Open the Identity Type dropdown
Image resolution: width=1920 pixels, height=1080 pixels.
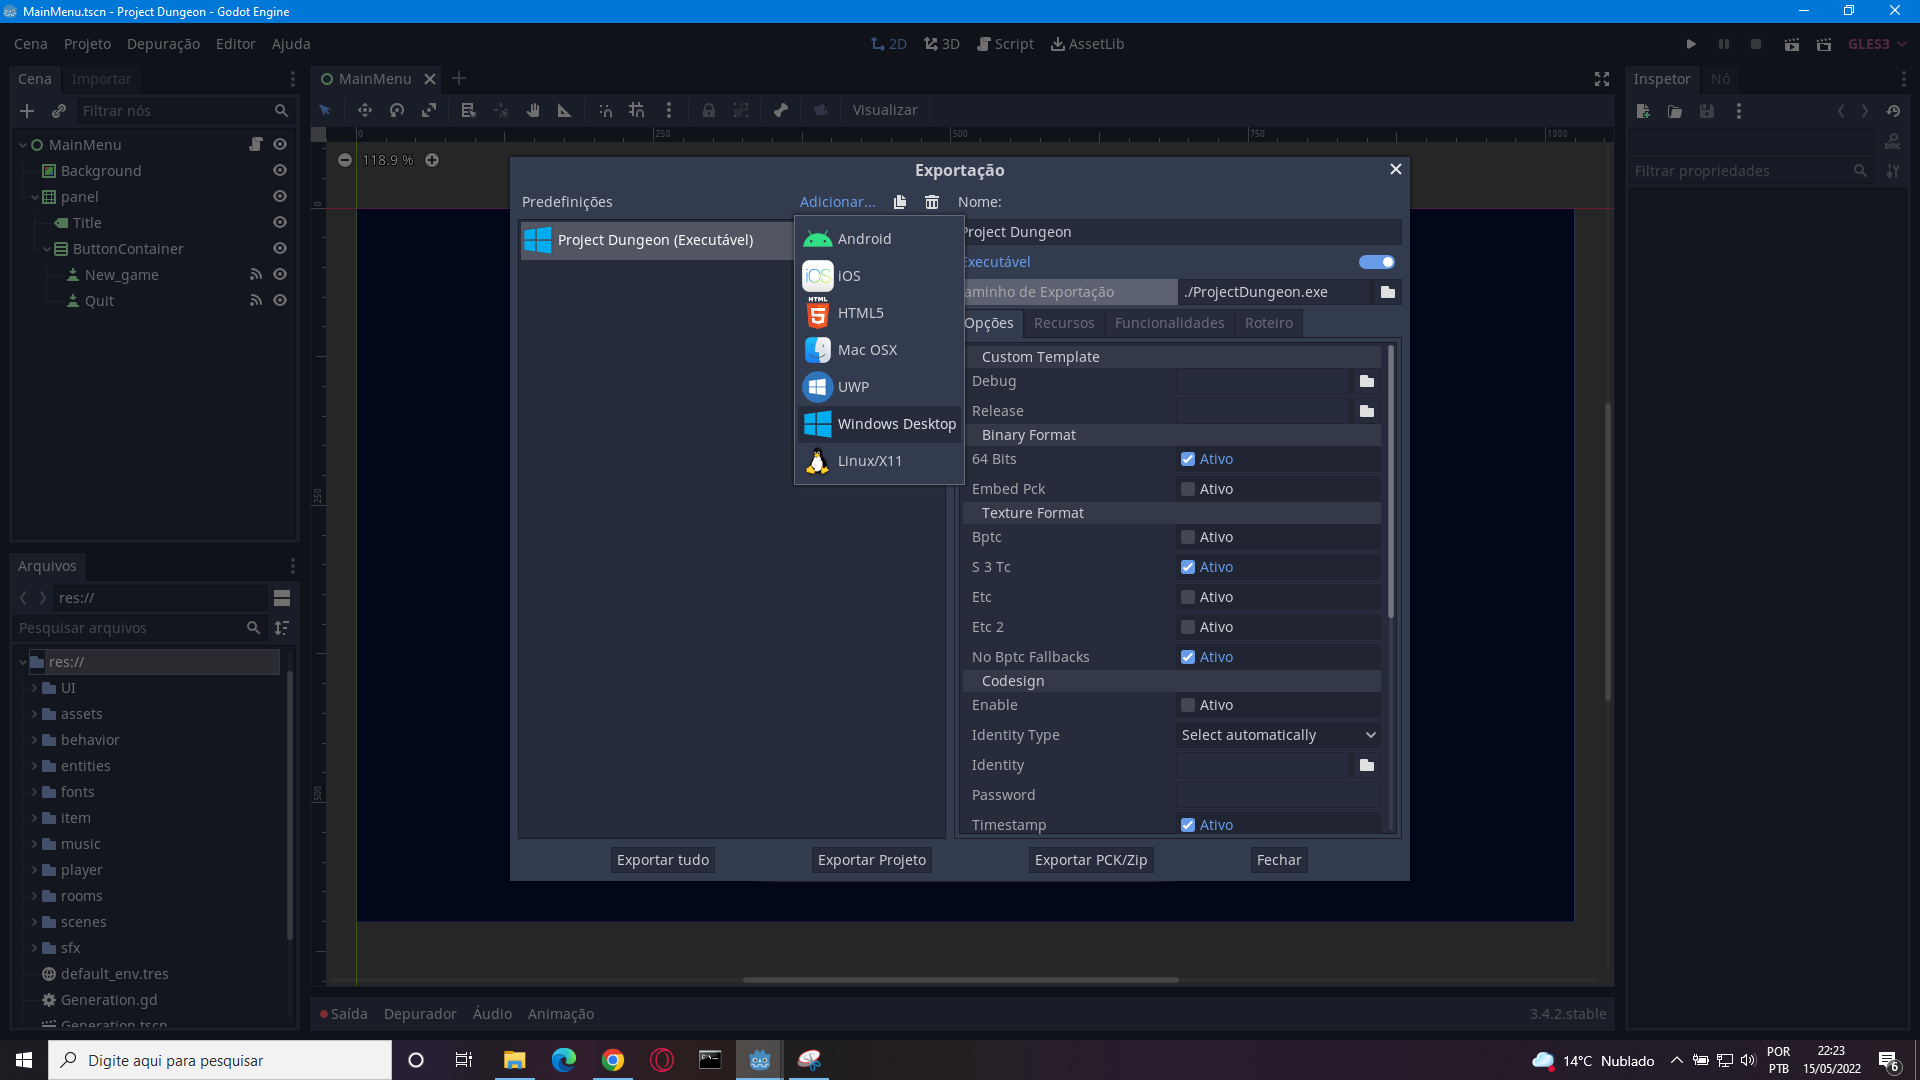click(x=1278, y=735)
